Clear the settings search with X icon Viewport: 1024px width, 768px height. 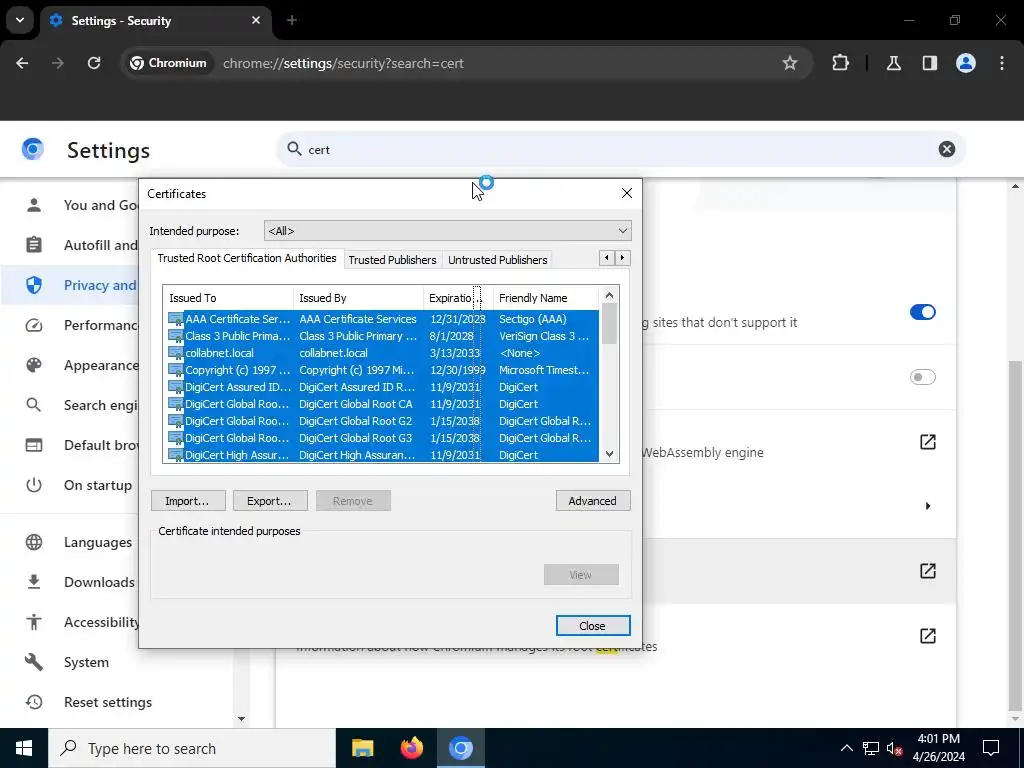point(946,150)
